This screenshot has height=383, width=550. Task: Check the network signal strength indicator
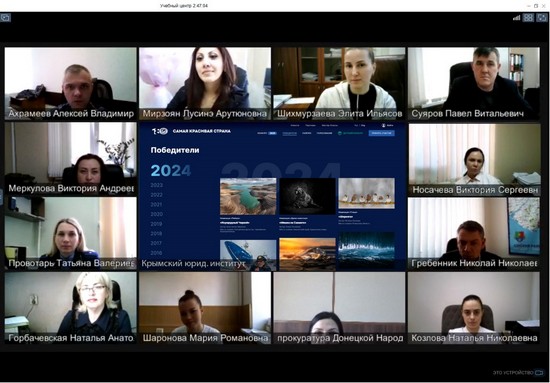[516, 18]
